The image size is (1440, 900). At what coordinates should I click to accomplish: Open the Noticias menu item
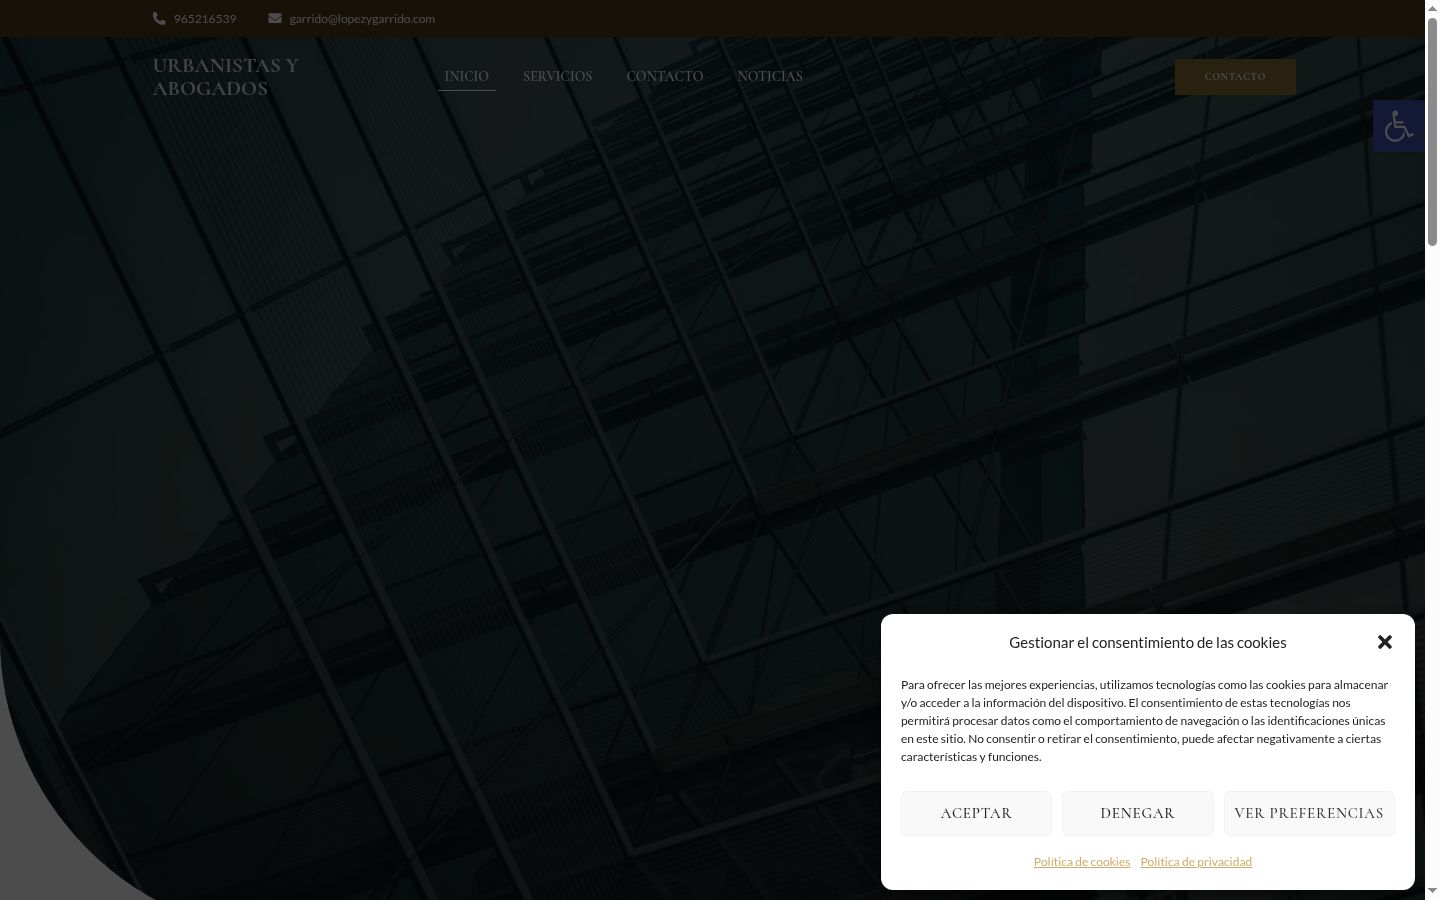point(770,76)
